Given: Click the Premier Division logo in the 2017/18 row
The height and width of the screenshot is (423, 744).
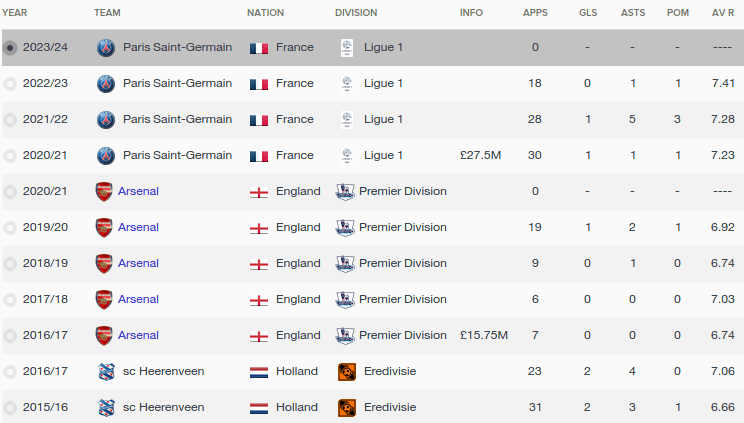Looking at the screenshot, I should pos(345,299).
